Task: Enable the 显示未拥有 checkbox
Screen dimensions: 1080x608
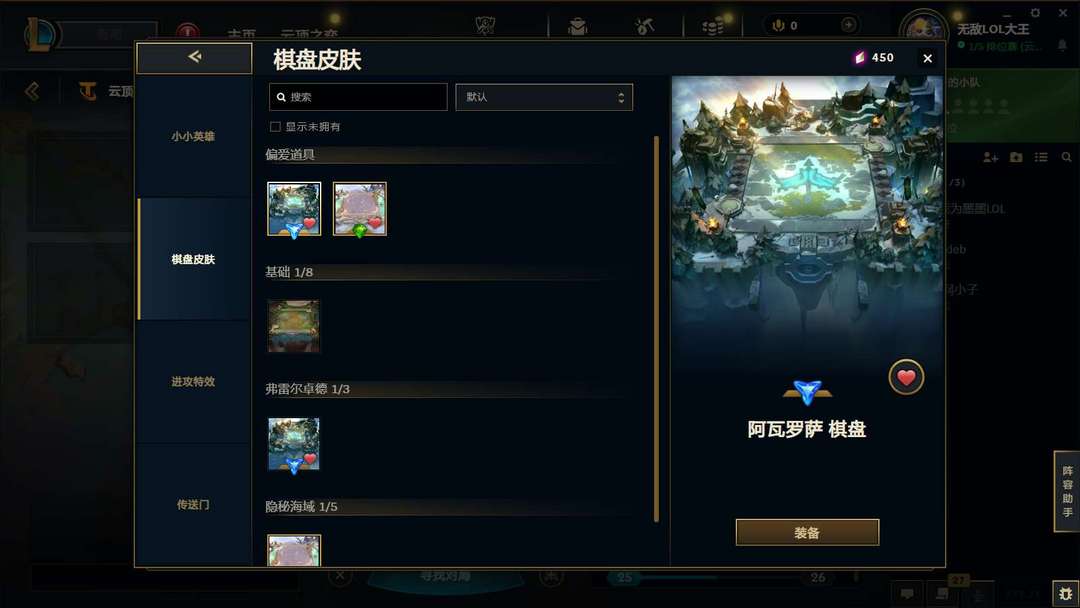Action: coord(276,127)
